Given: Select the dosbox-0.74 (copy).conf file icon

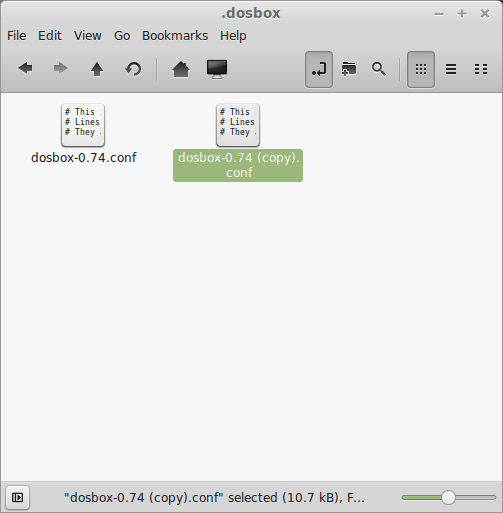Looking at the screenshot, I should coord(238,125).
